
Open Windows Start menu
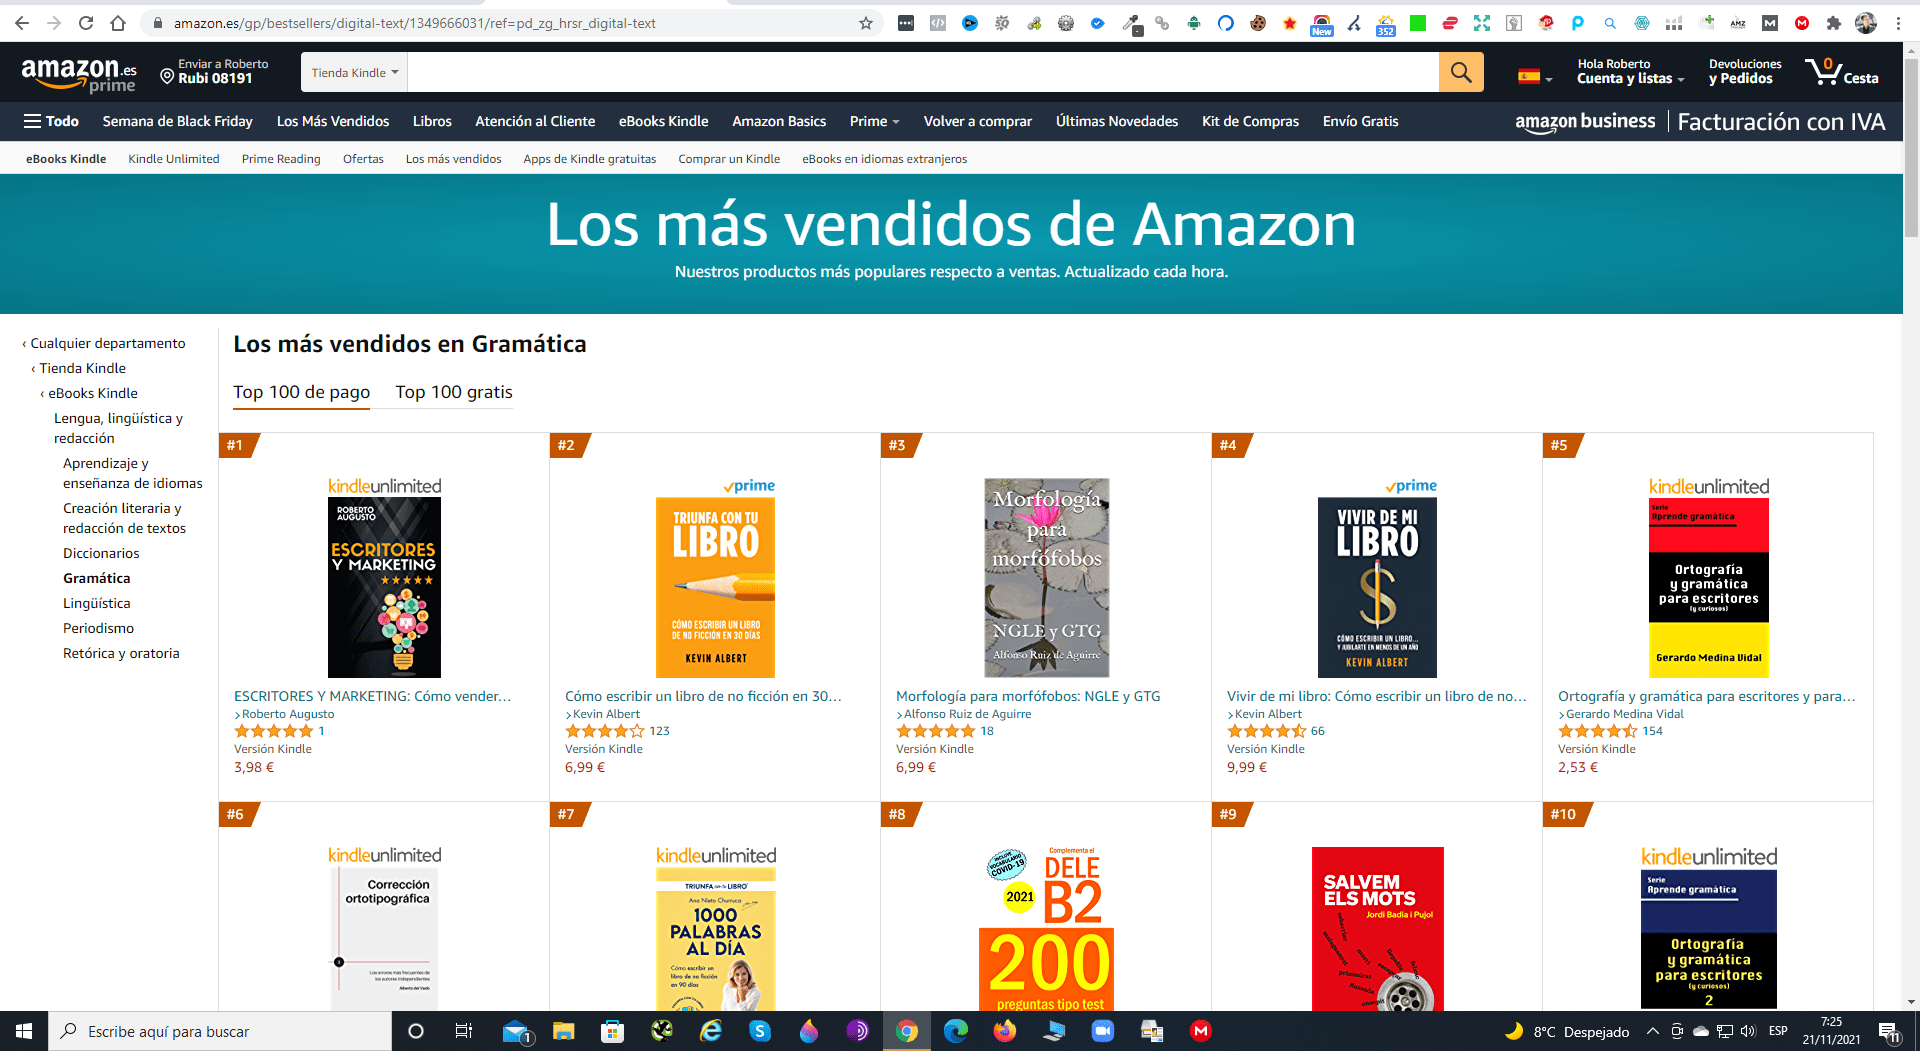tap(24, 1031)
